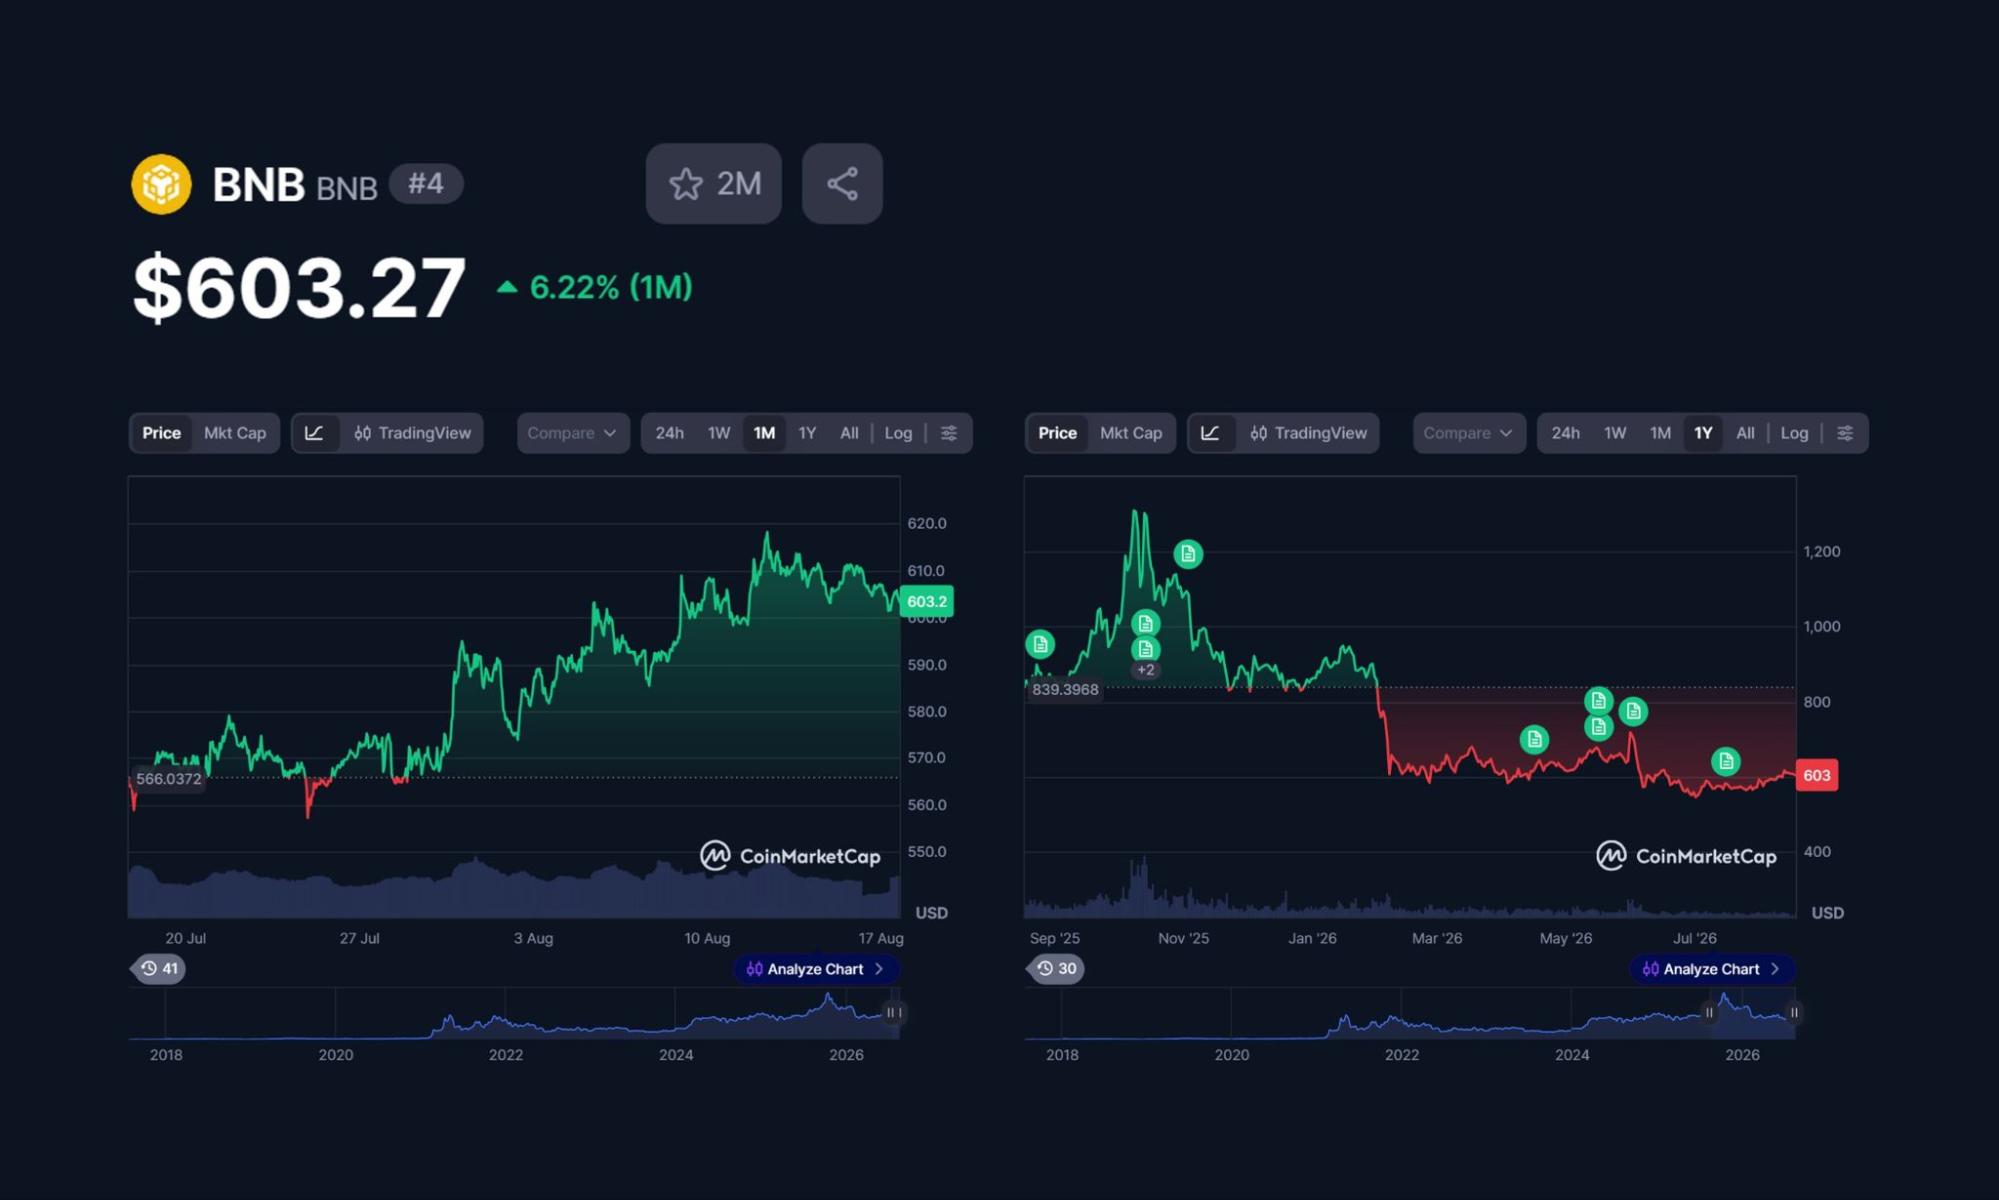Select Mkt Cap on right chart
This screenshot has width=1999, height=1200.
coord(1131,433)
